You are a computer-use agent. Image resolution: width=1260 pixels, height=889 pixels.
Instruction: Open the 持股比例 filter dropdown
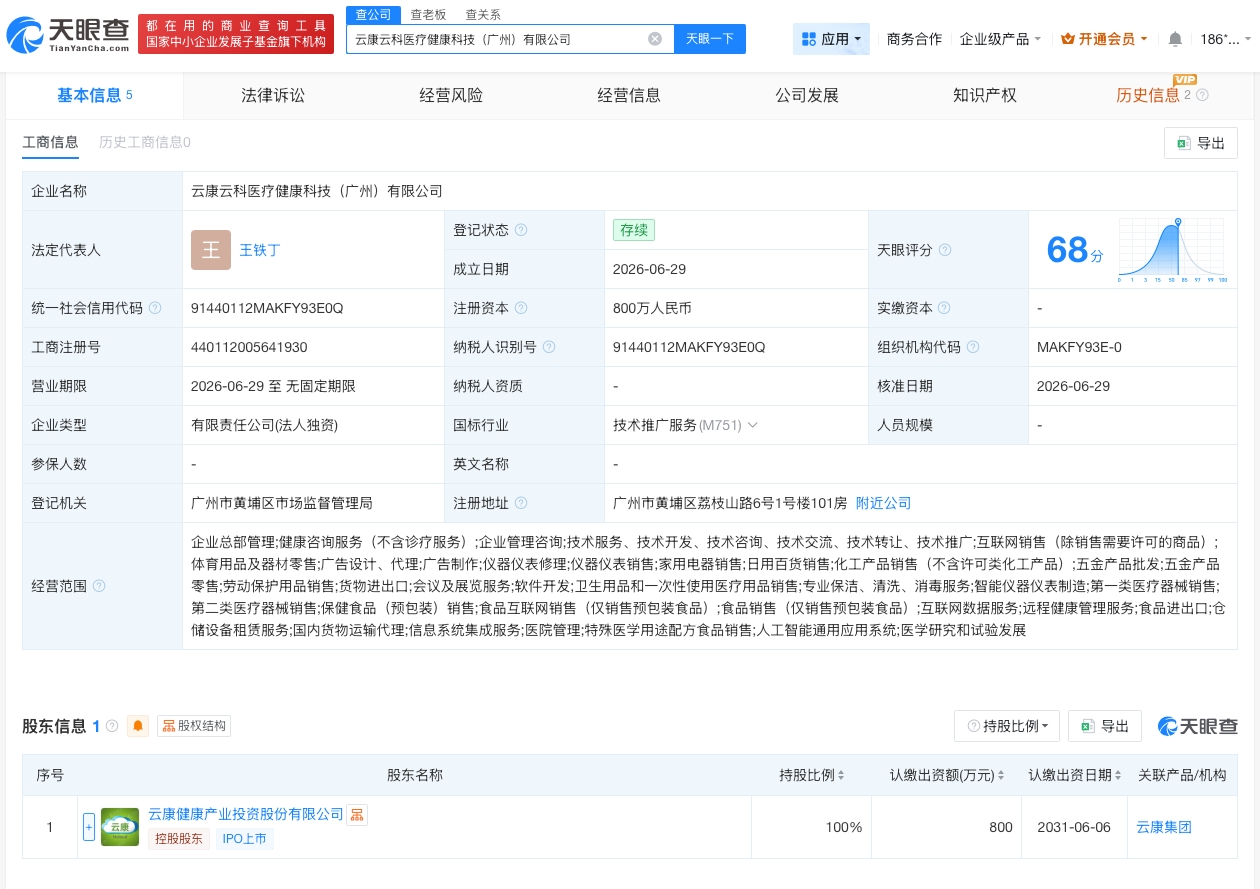coord(1007,726)
